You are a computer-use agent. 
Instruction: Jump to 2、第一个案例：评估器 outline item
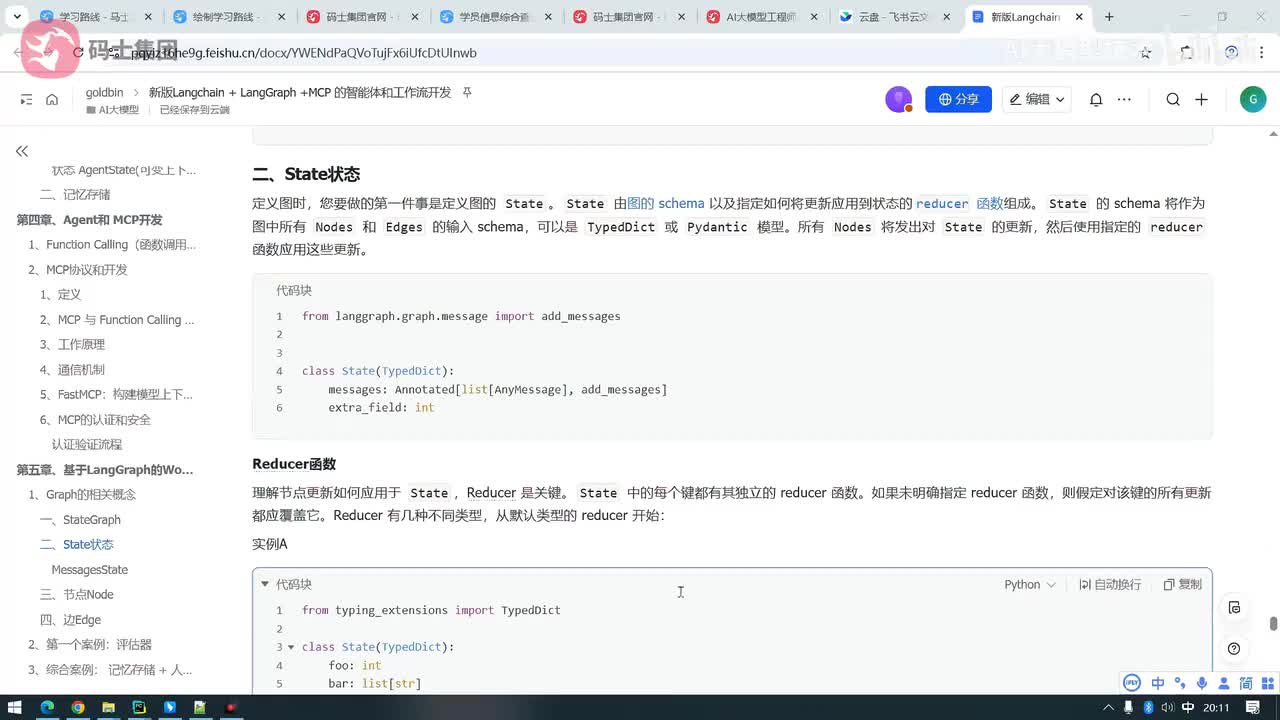[x=90, y=645]
